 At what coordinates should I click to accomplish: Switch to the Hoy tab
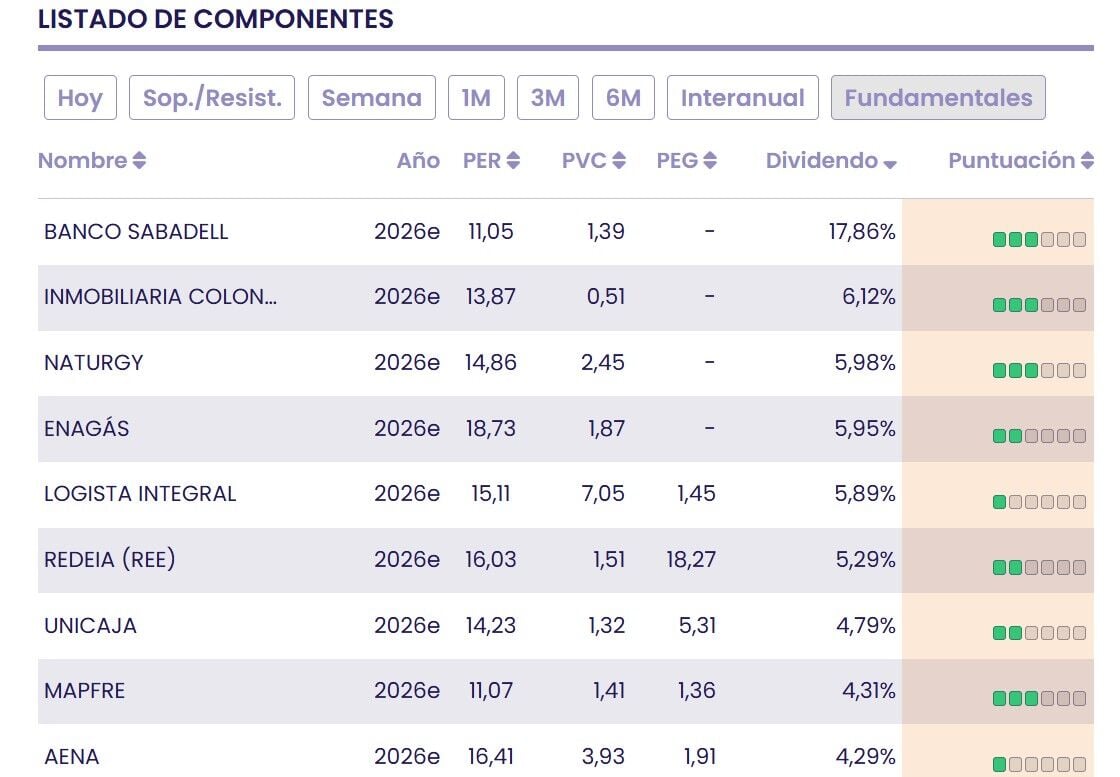click(x=80, y=98)
